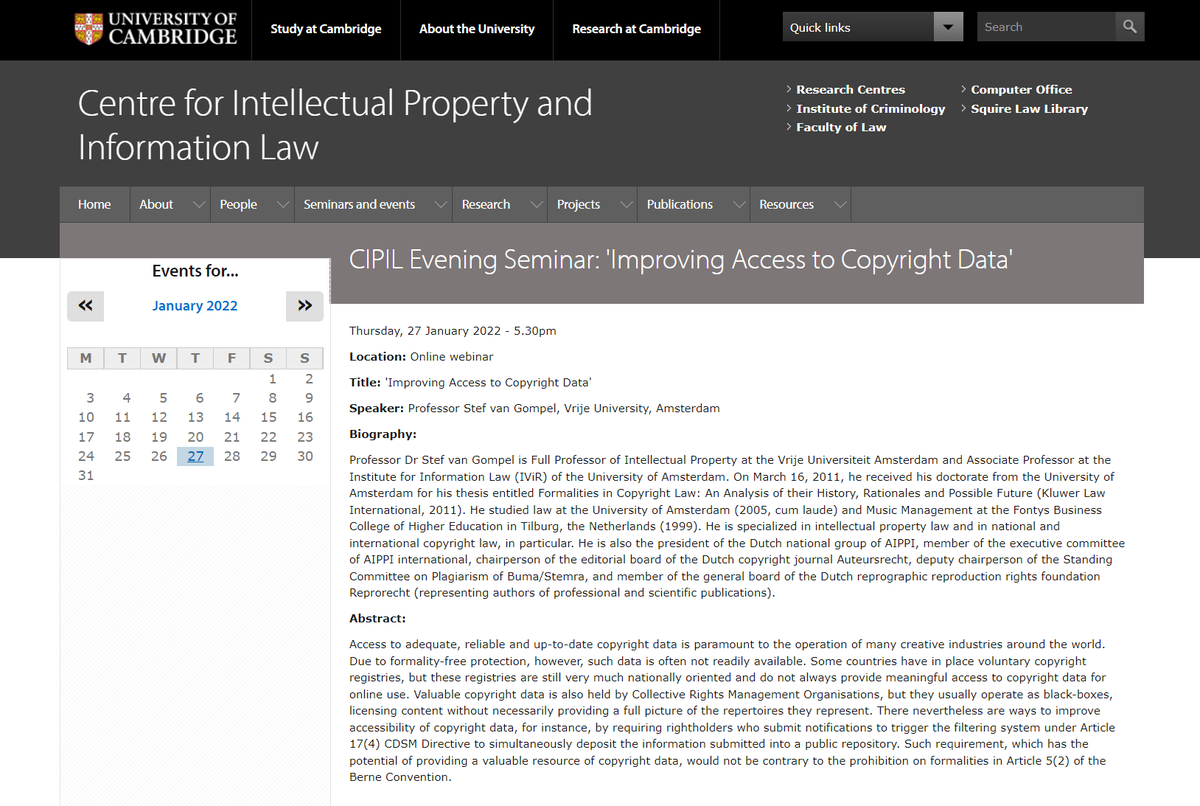Image resolution: width=1200 pixels, height=806 pixels.
Task: Click day 5 in the calendar
Action: (x=163, y=398)
